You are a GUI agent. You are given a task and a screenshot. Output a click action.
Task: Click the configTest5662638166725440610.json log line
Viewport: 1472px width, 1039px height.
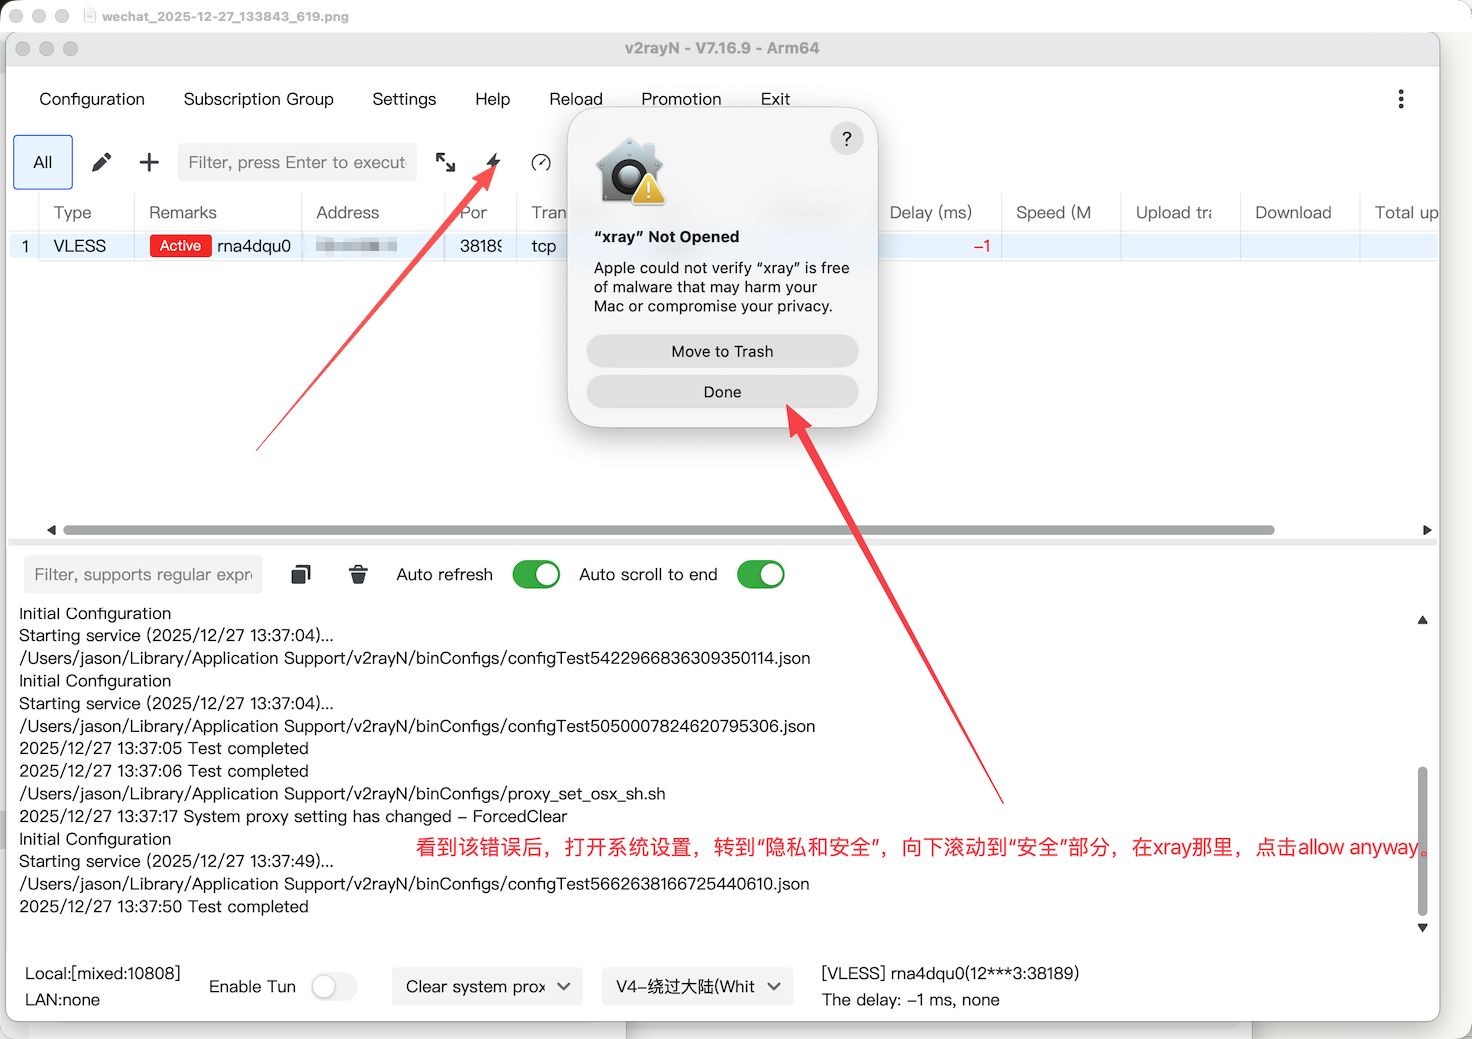click(x=414, y=884)
